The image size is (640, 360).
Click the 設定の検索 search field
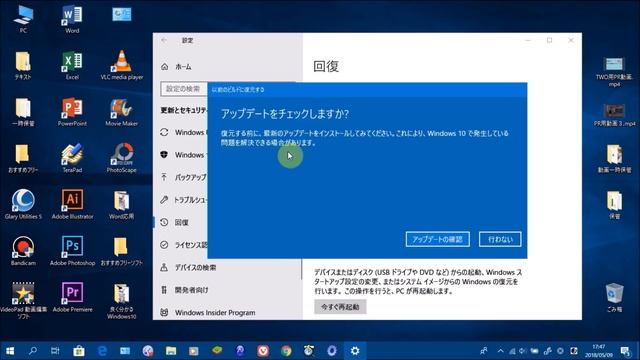(184, 89)
